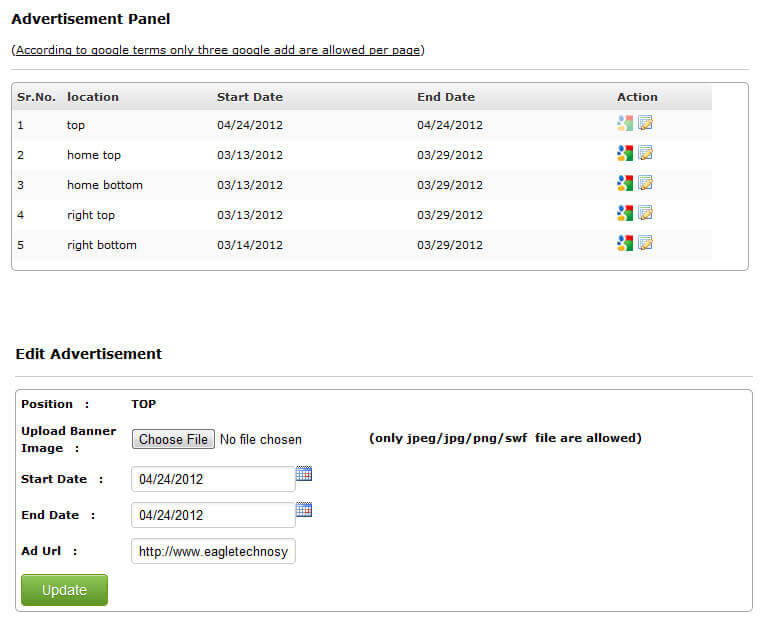Click the 'location' column header
This screenshot has height=634, width=776.
coord(93,97)
